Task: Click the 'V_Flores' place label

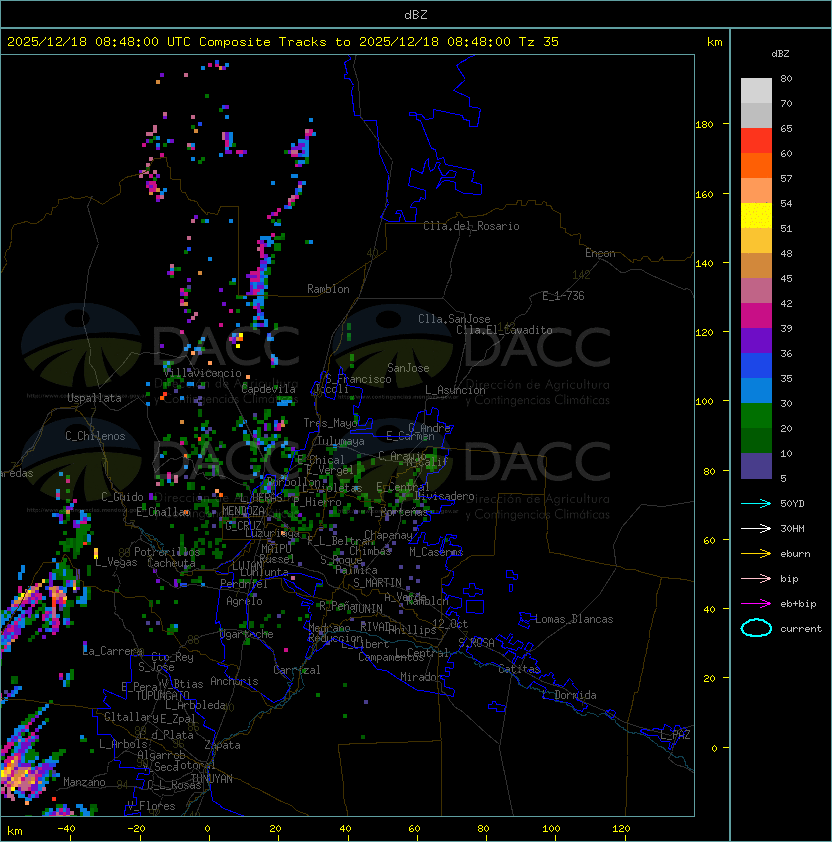Action: 151,806
